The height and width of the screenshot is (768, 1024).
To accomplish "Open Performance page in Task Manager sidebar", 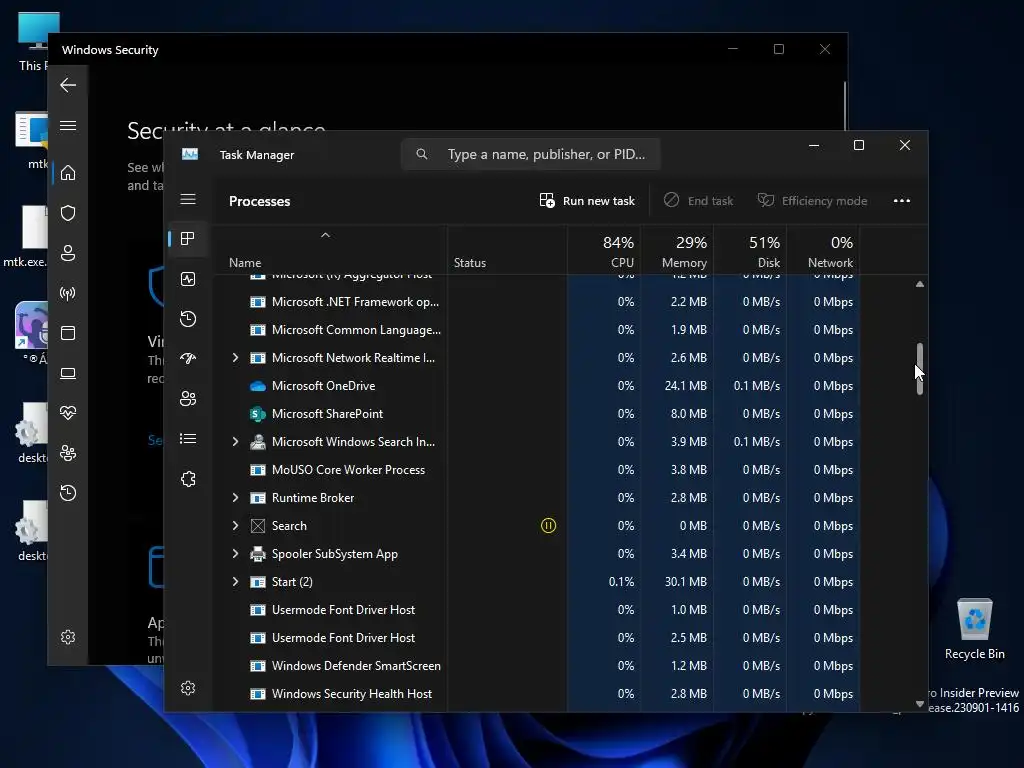I will 188,280.
